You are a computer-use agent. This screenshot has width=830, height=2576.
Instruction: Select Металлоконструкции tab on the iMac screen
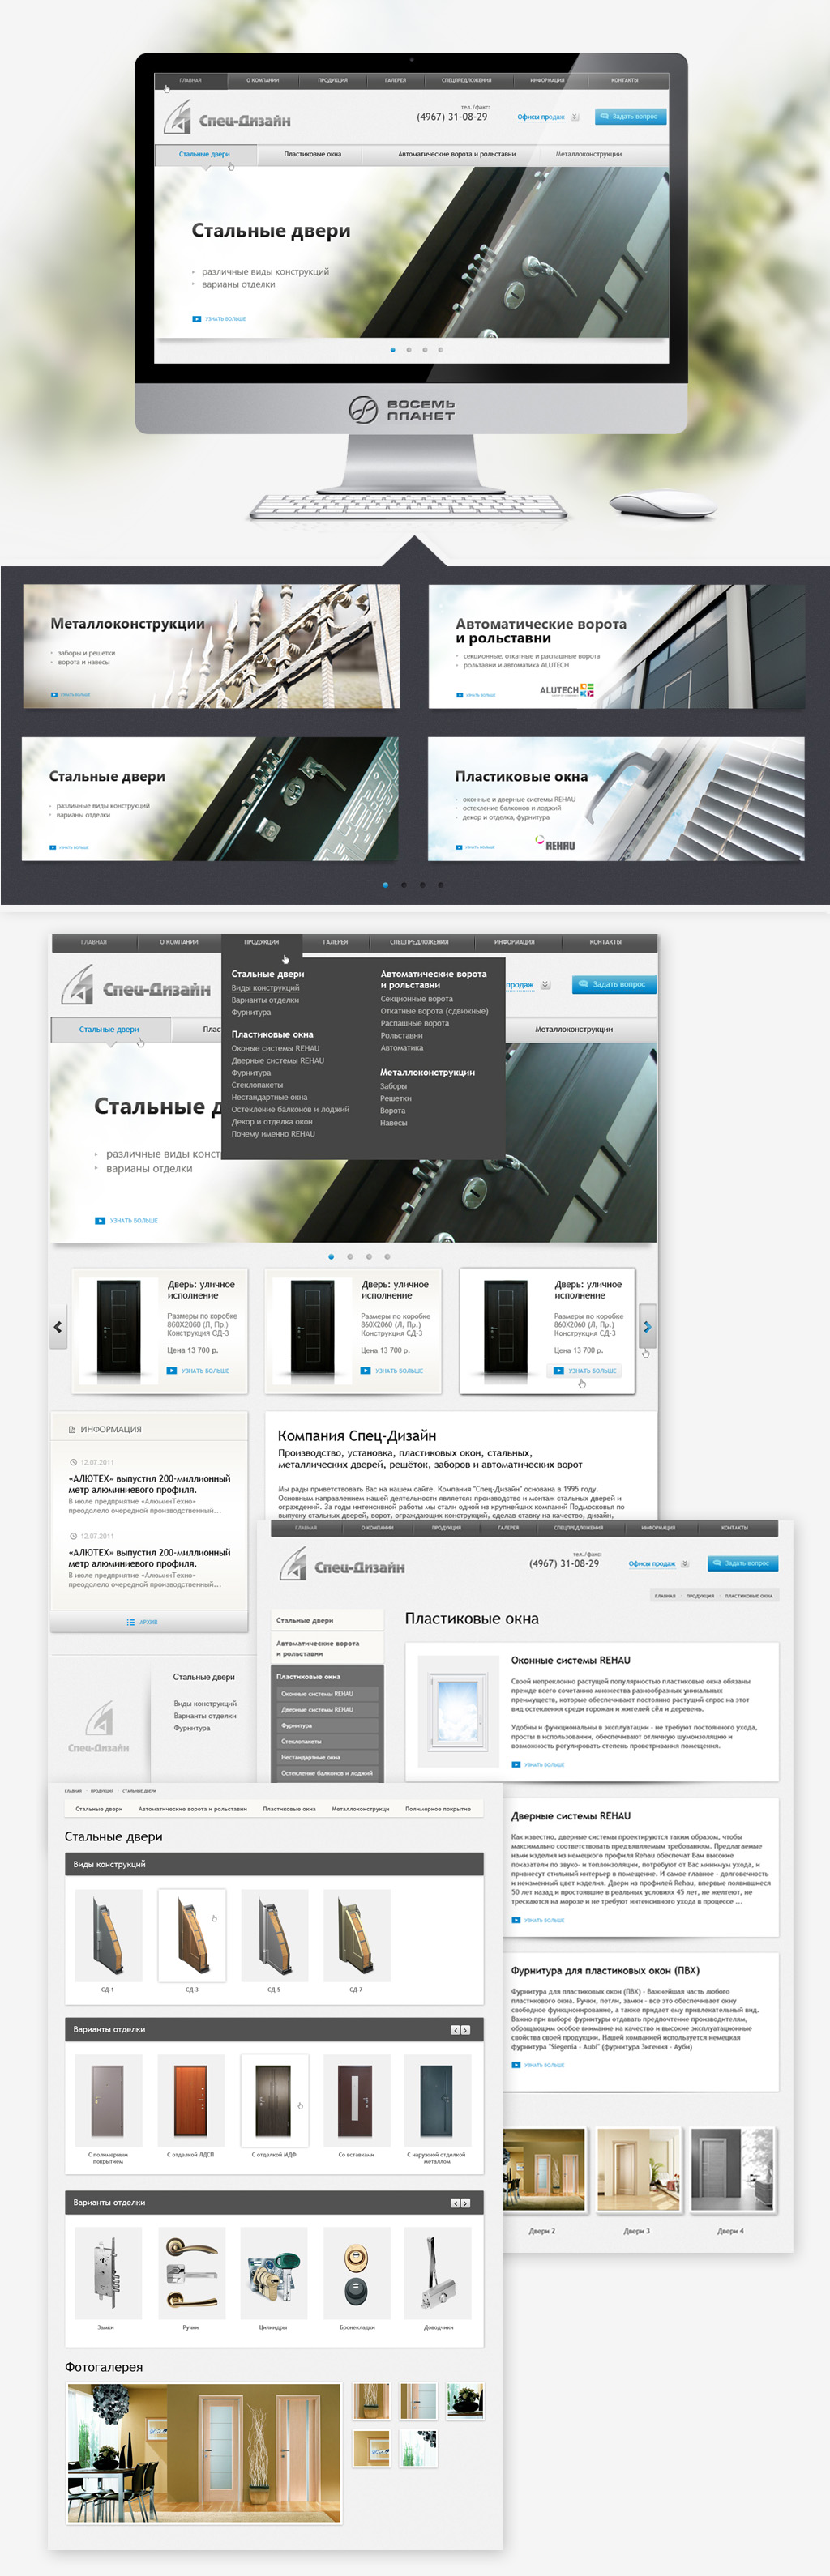pyautogui.click(x=588, y=154)
